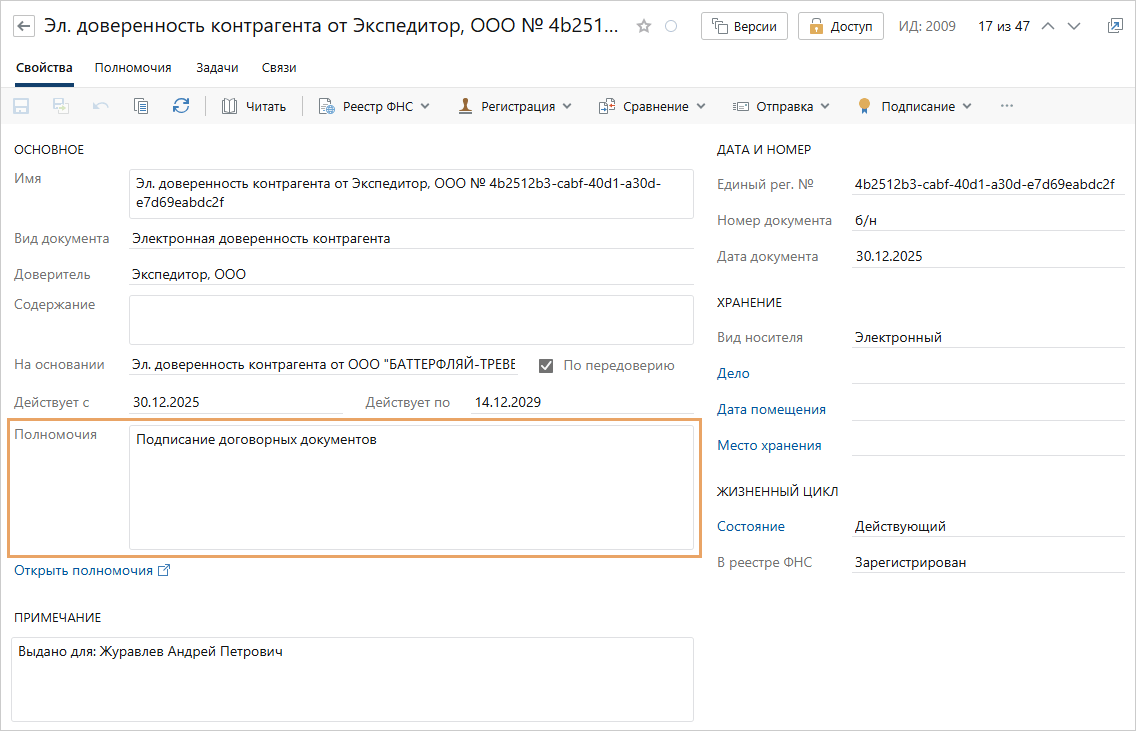Go to next document arrow
Image resolution: width=1136 pixels, height=731 pixels.
click(1074, 26)
